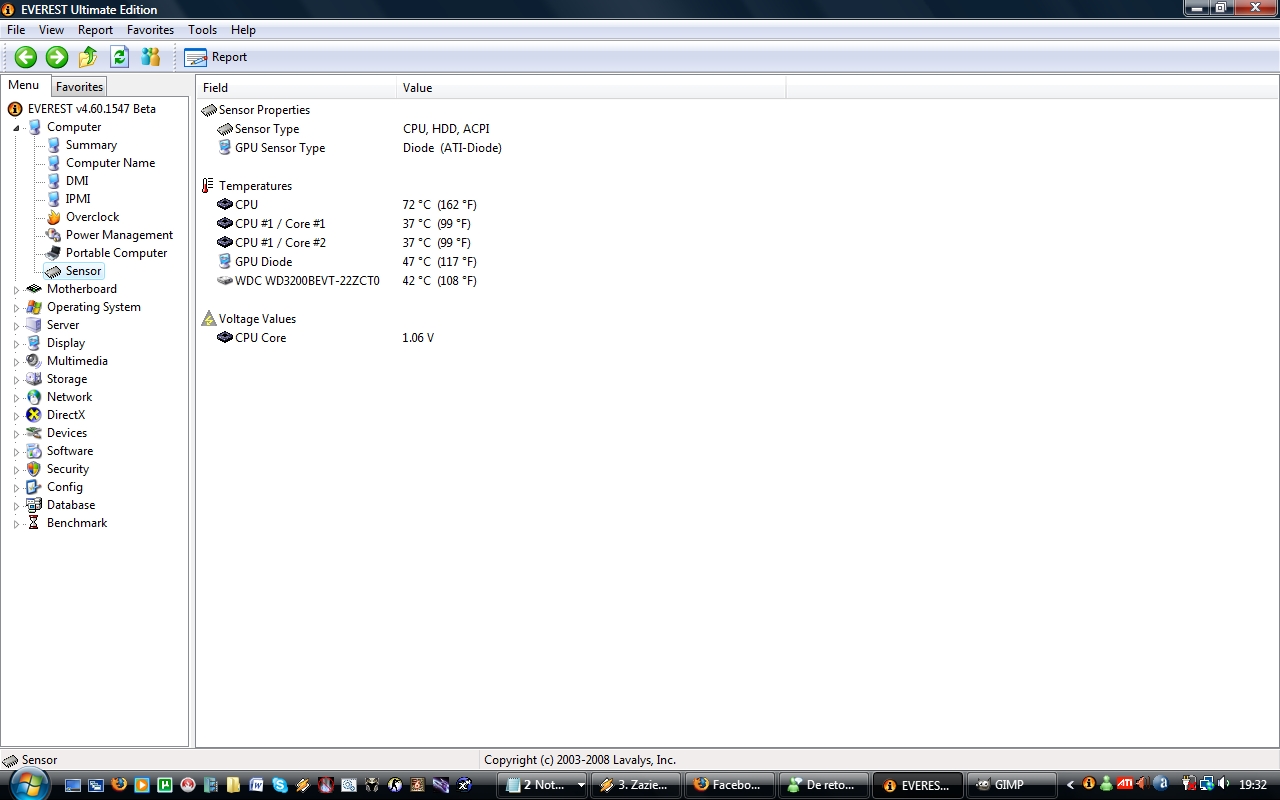The width and height of the screenshot is (1280, 800).
Task: Open the Favorites menu in menu bar
Action: point(150,30)
